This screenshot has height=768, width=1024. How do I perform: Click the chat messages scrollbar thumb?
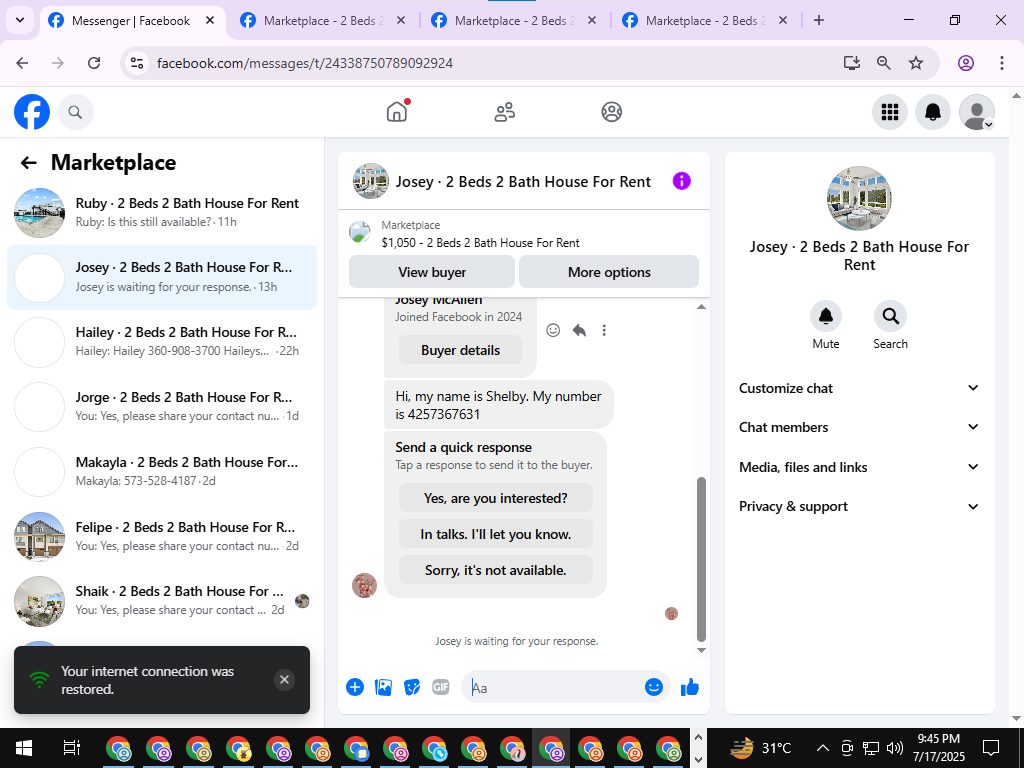coord(701,559)
